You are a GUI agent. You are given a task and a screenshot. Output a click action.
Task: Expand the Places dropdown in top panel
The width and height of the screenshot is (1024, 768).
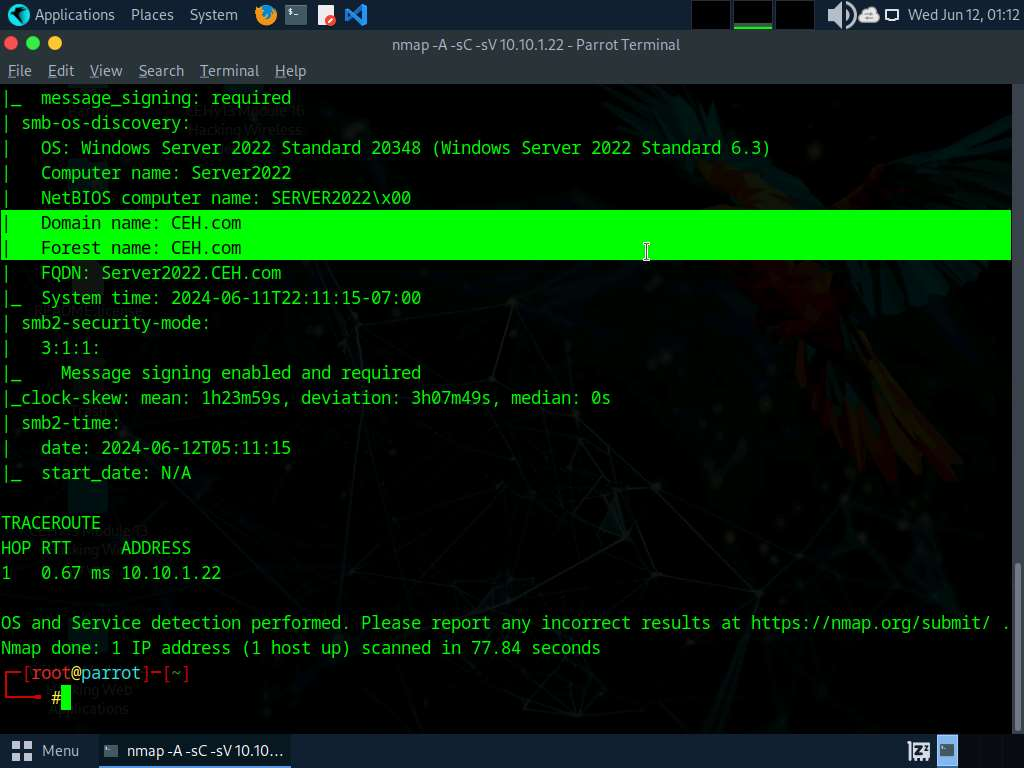tap(152, 15)
